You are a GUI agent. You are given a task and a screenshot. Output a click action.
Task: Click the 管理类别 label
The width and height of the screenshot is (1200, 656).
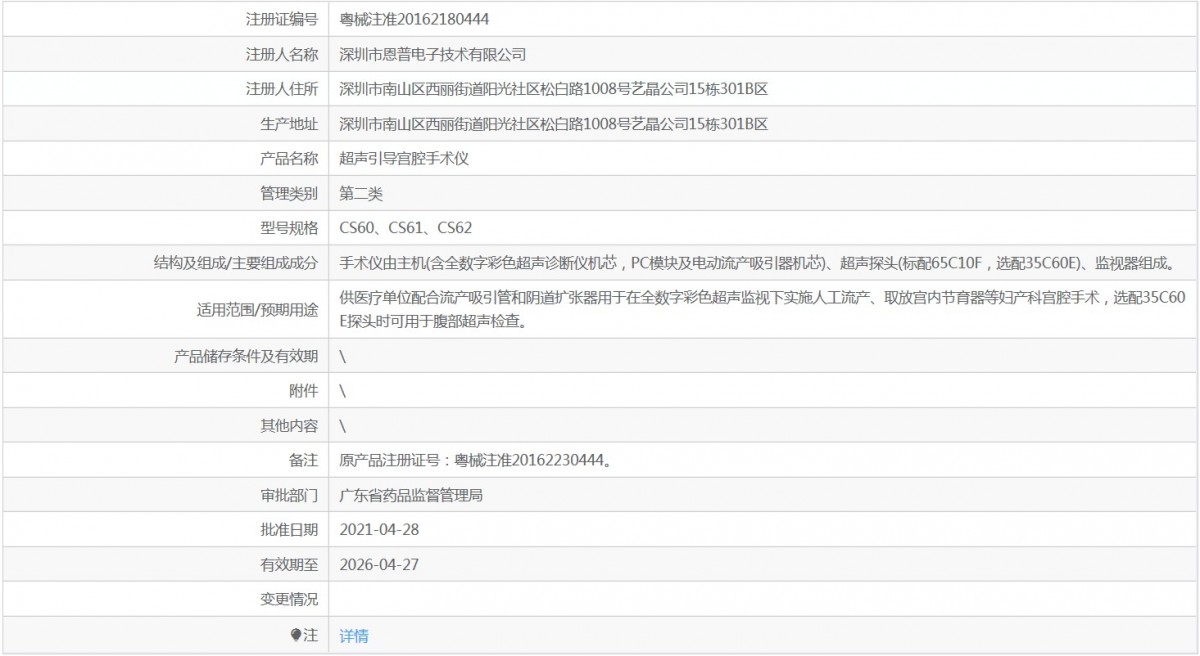pos(289,194)
